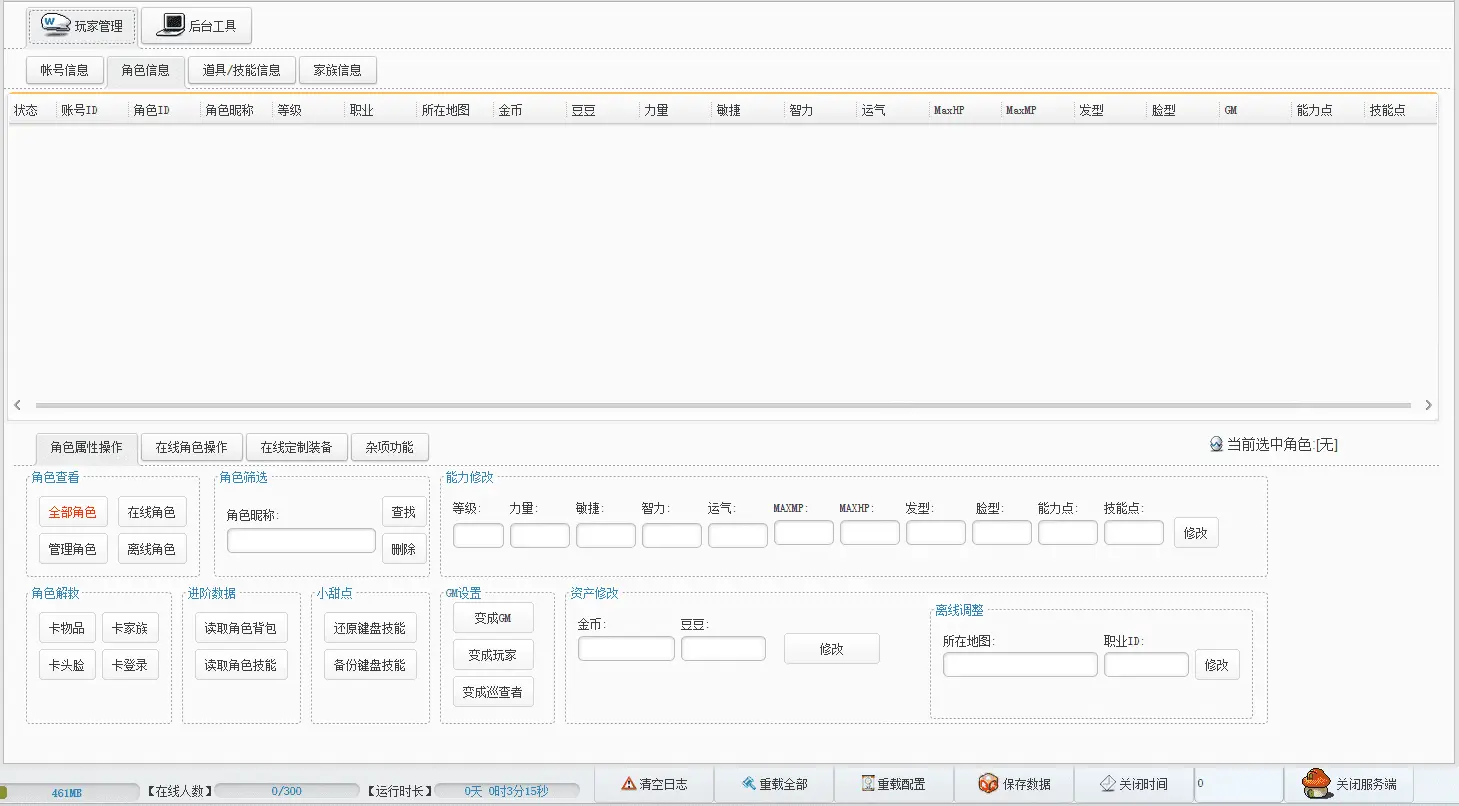This screenshot has height=806, width=1459.
Task: Switch to the 道具/技能信息 tab
Action: [242, 70]
